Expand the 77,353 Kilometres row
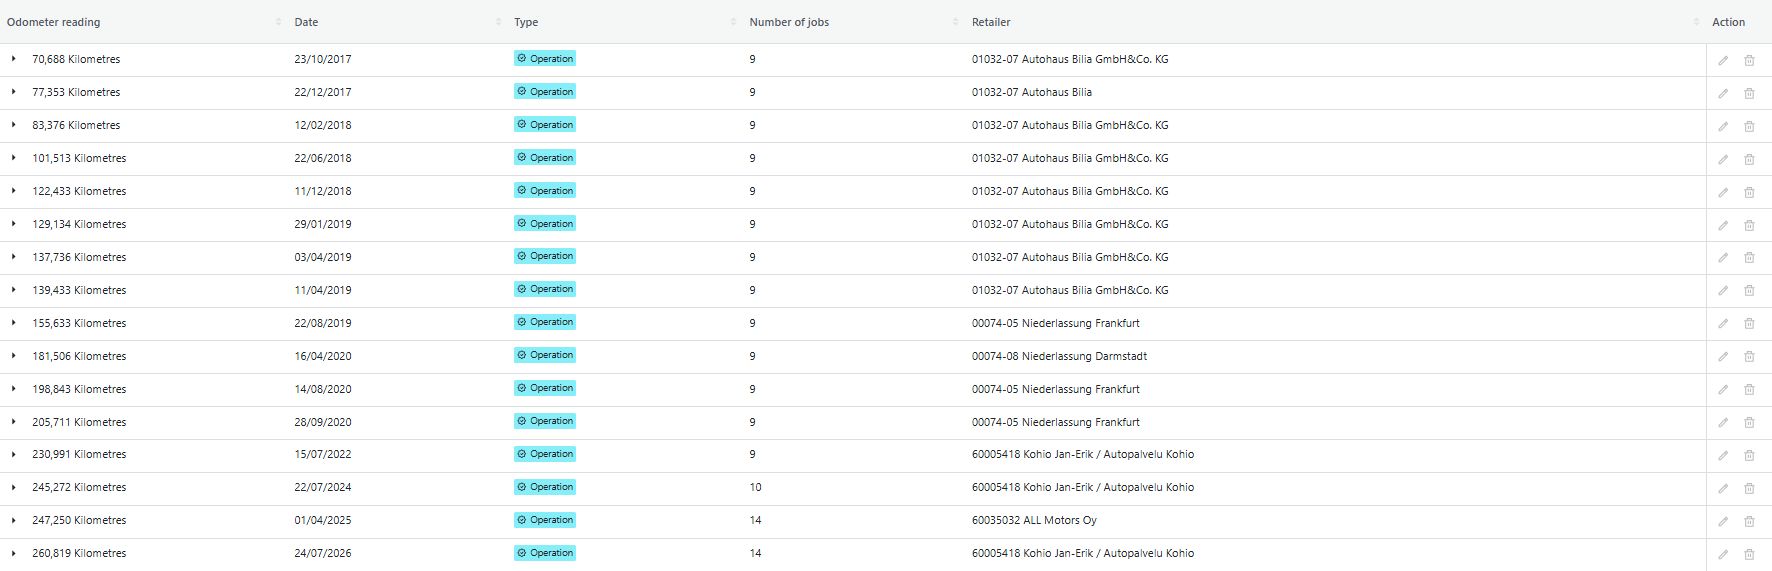The height and width of the screenshot is (571, 1772). coord(14,92)
